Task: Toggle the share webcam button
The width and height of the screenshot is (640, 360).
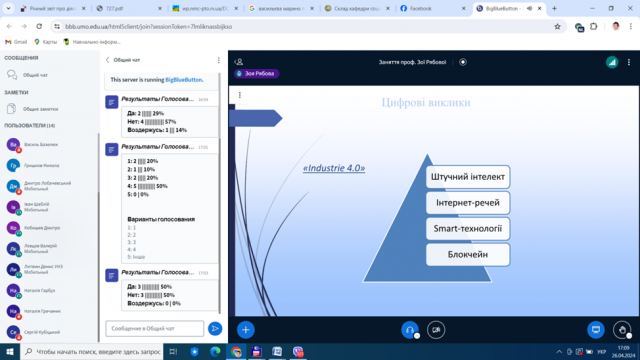Action: click(x=436, y=330)
